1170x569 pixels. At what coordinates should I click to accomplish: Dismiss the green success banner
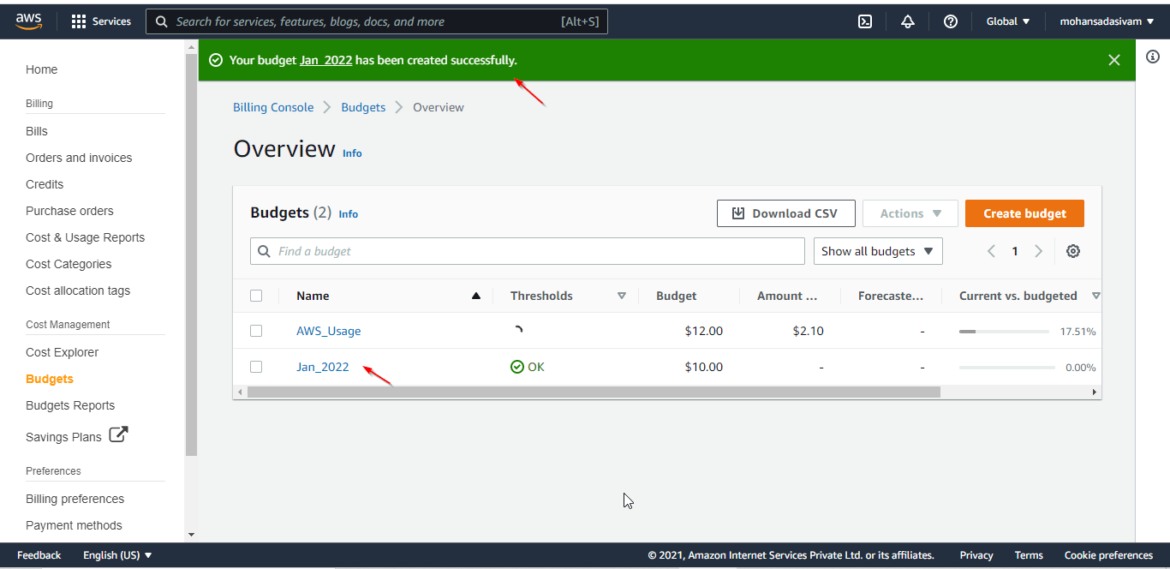click(1114, 60)
